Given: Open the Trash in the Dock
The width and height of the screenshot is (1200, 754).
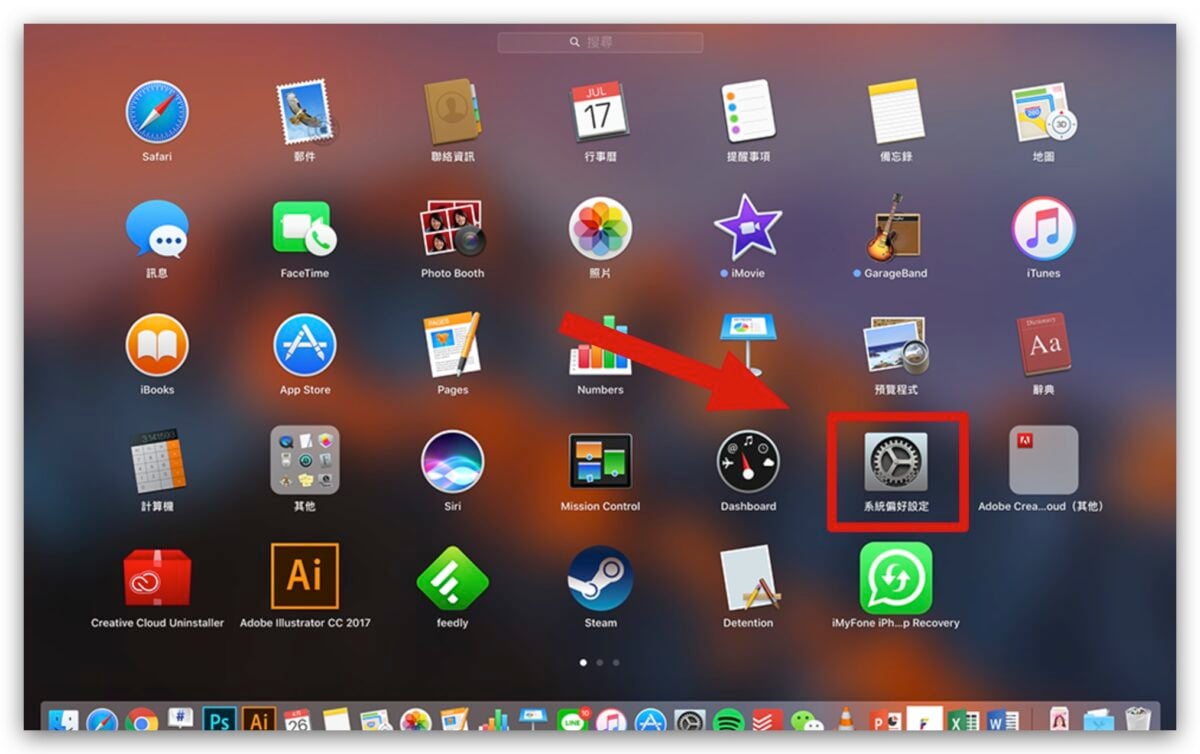Looking at the screenshot, I should [x=1137, y=719].
